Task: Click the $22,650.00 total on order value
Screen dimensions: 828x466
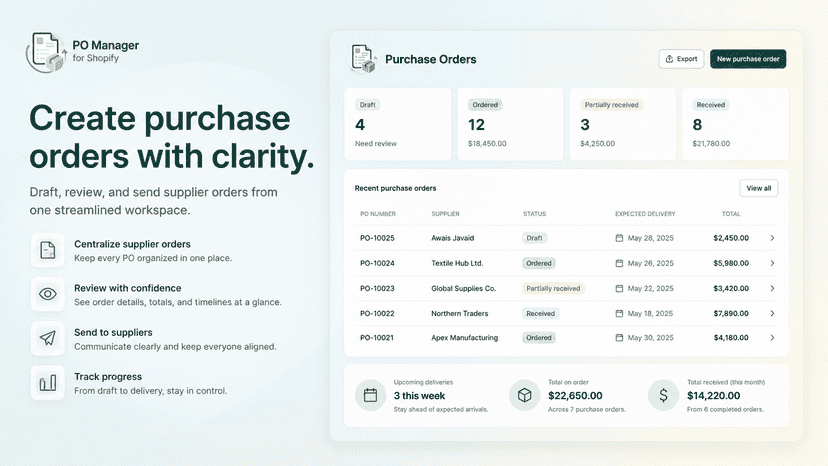Action: click(x=575, y=396)
